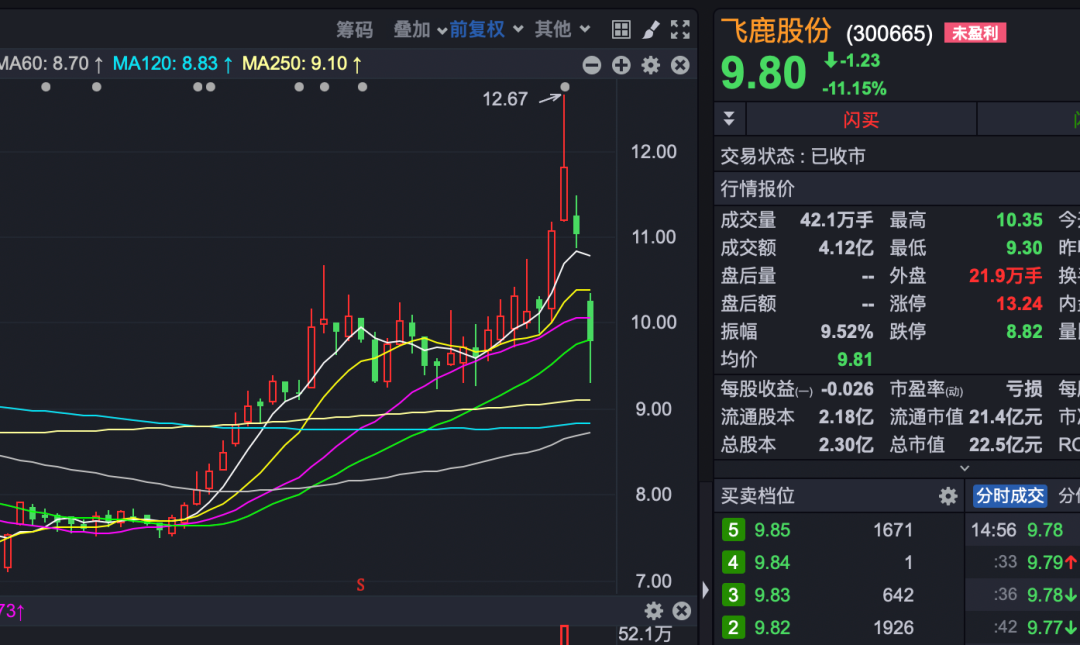The image size is (1080, 645).
Task: Close the volume sub-chart indicator
Action: click(x=682, y=611)
